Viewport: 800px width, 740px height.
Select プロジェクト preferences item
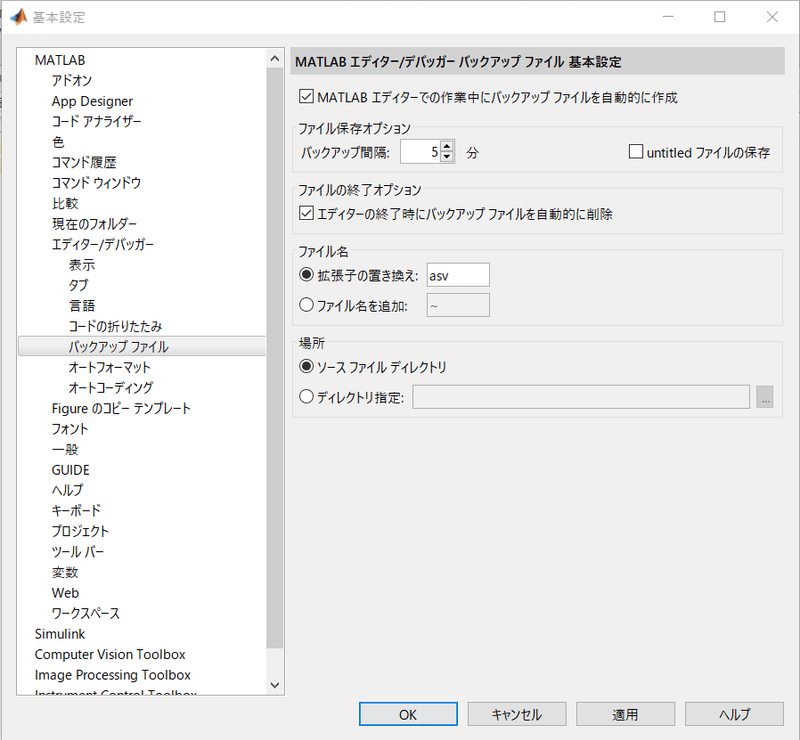[80, 531]
